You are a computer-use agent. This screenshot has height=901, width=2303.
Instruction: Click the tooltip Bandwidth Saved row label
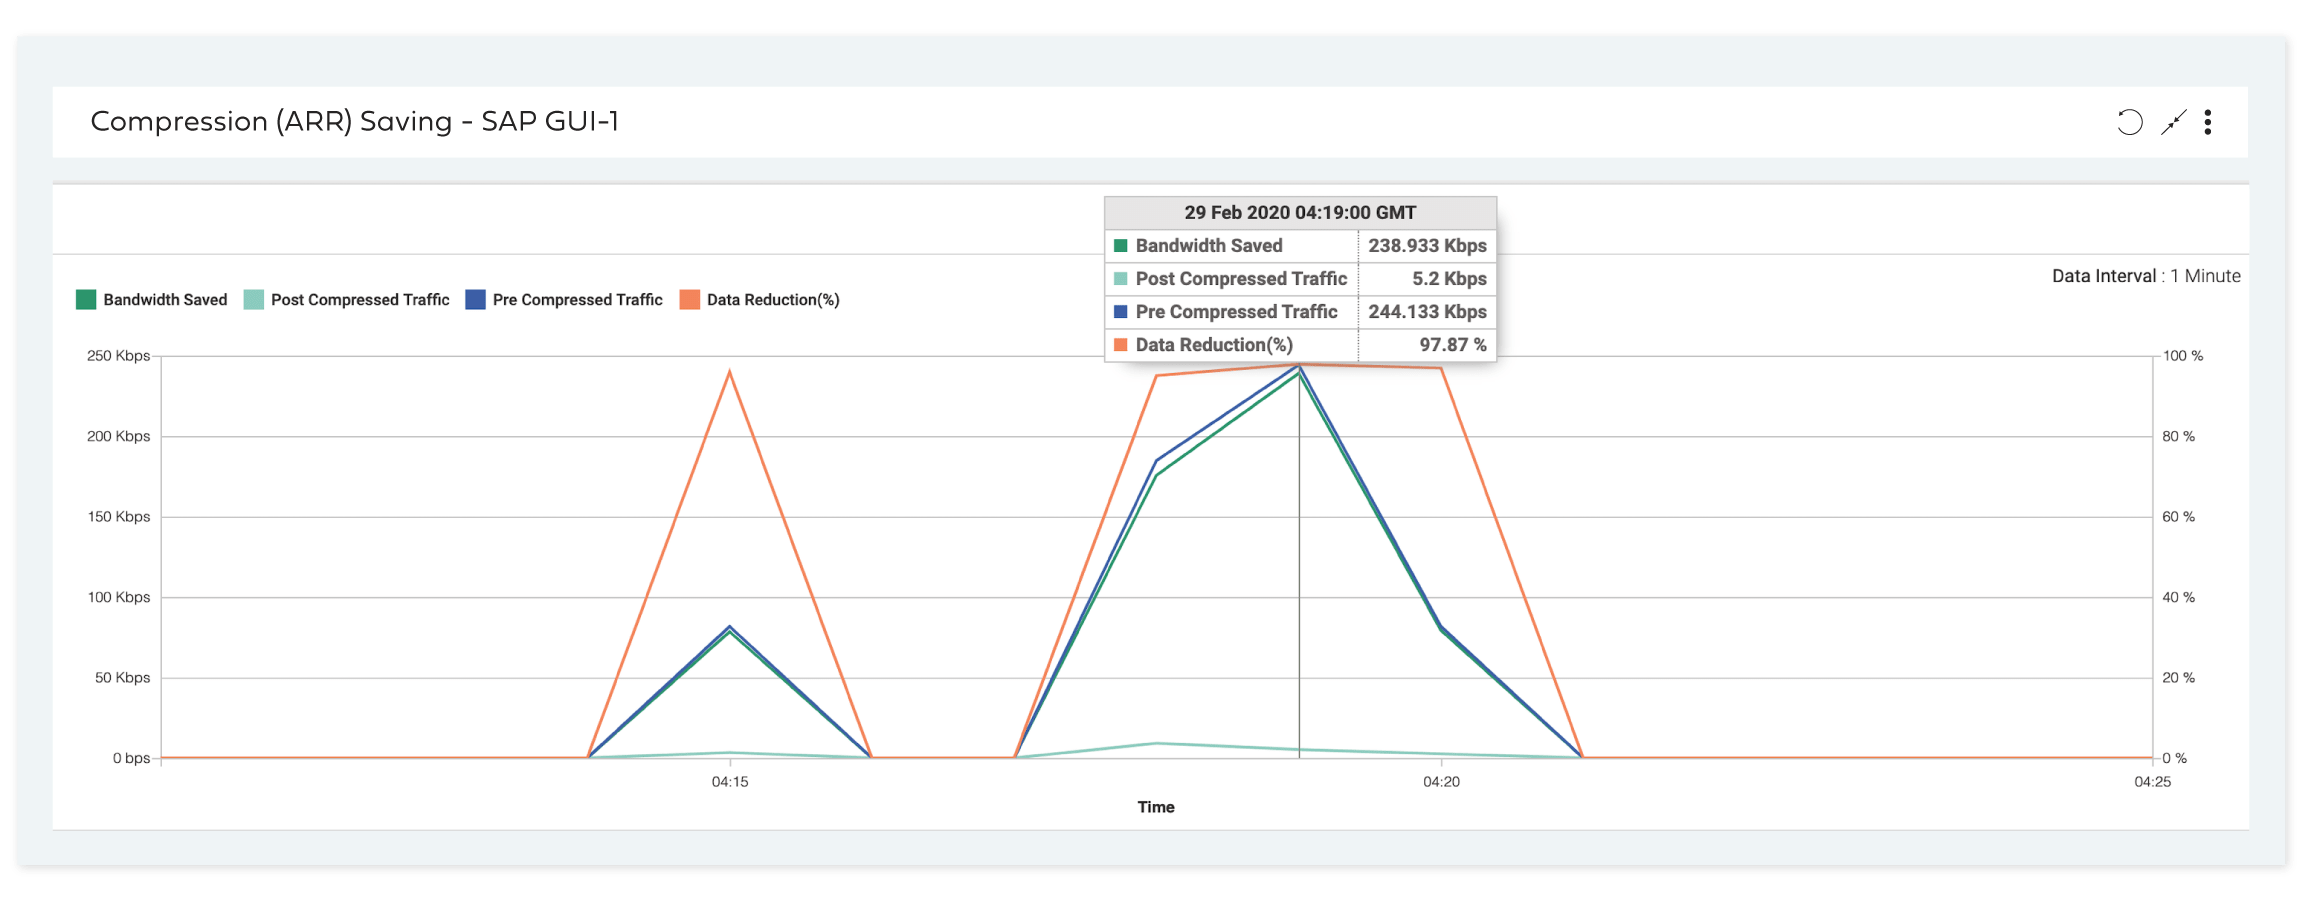[1208, 246]
